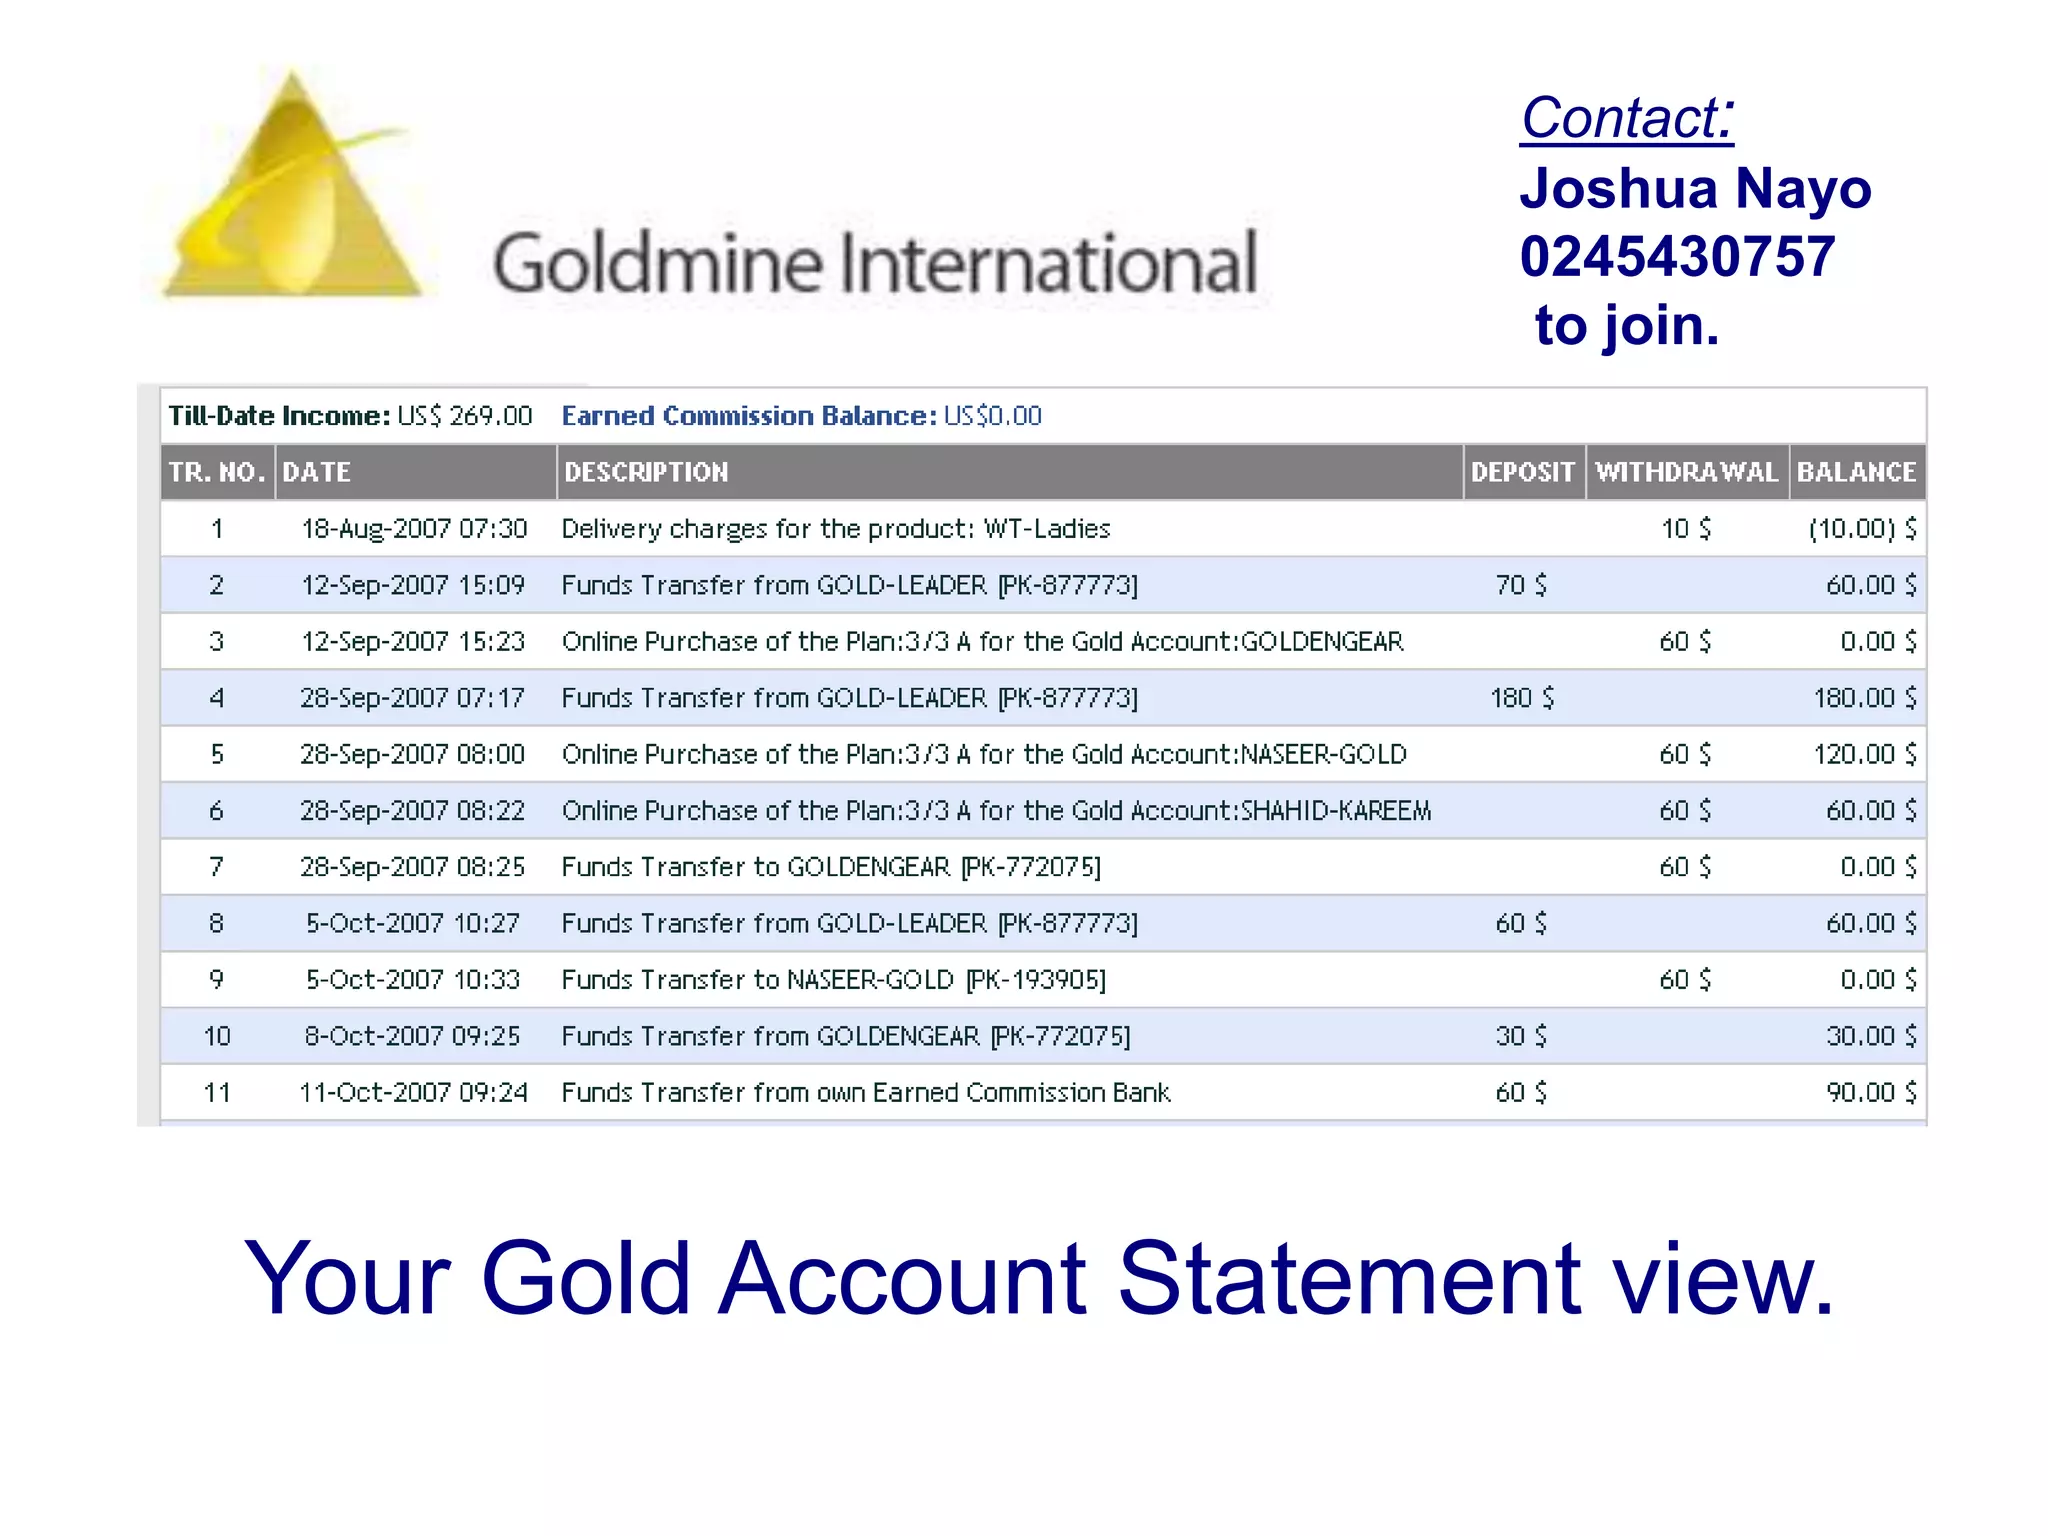Click the Earned Commission Balance label
The image size is (2048, 1536).
(749, 415)
